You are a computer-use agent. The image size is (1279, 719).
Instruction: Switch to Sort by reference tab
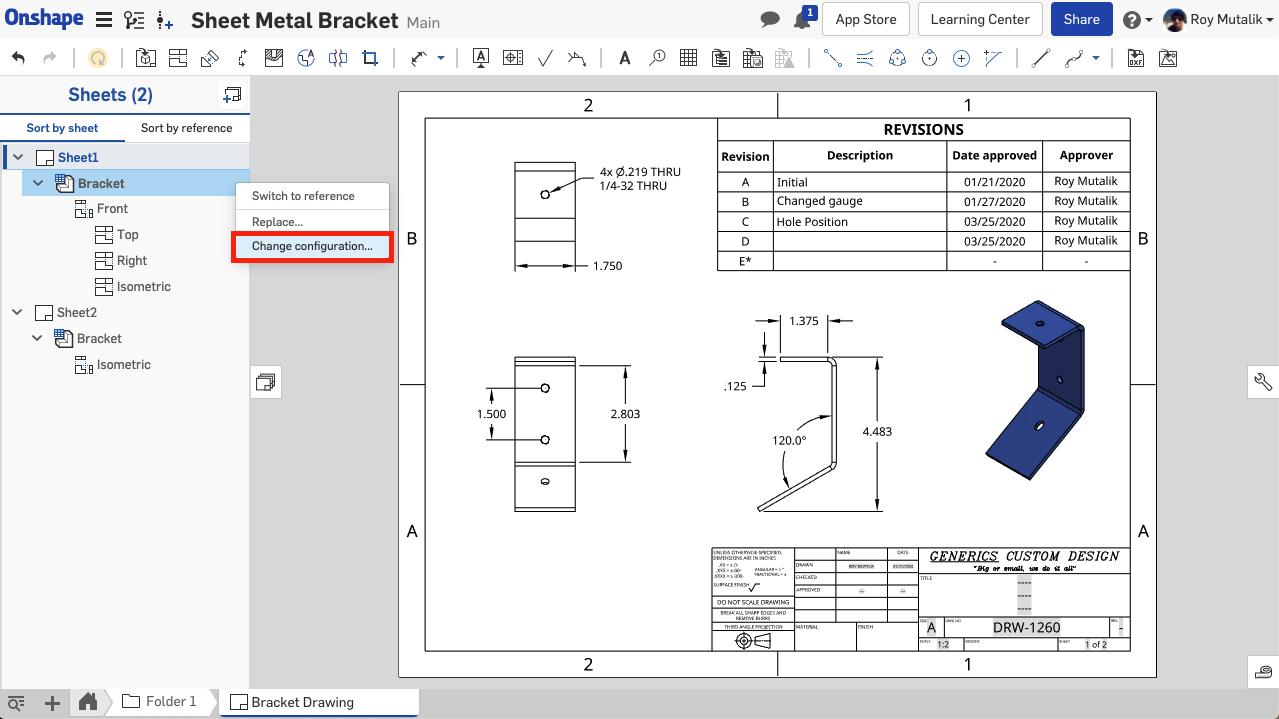pos(186,128)
